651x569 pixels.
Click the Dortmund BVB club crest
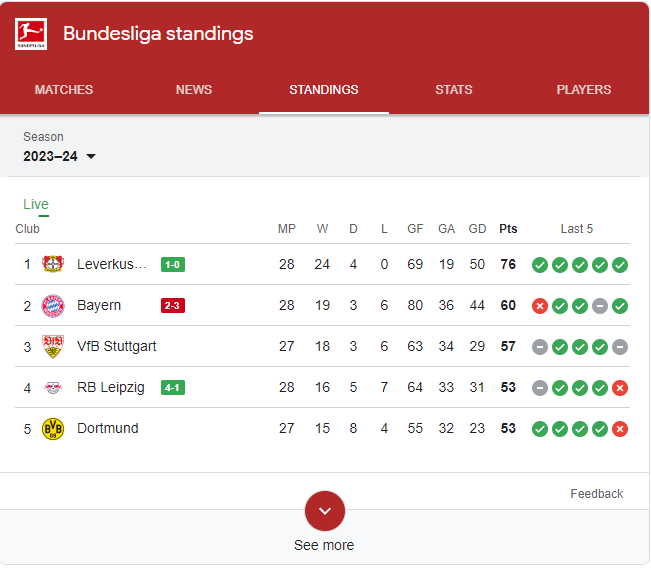[53, 429]
